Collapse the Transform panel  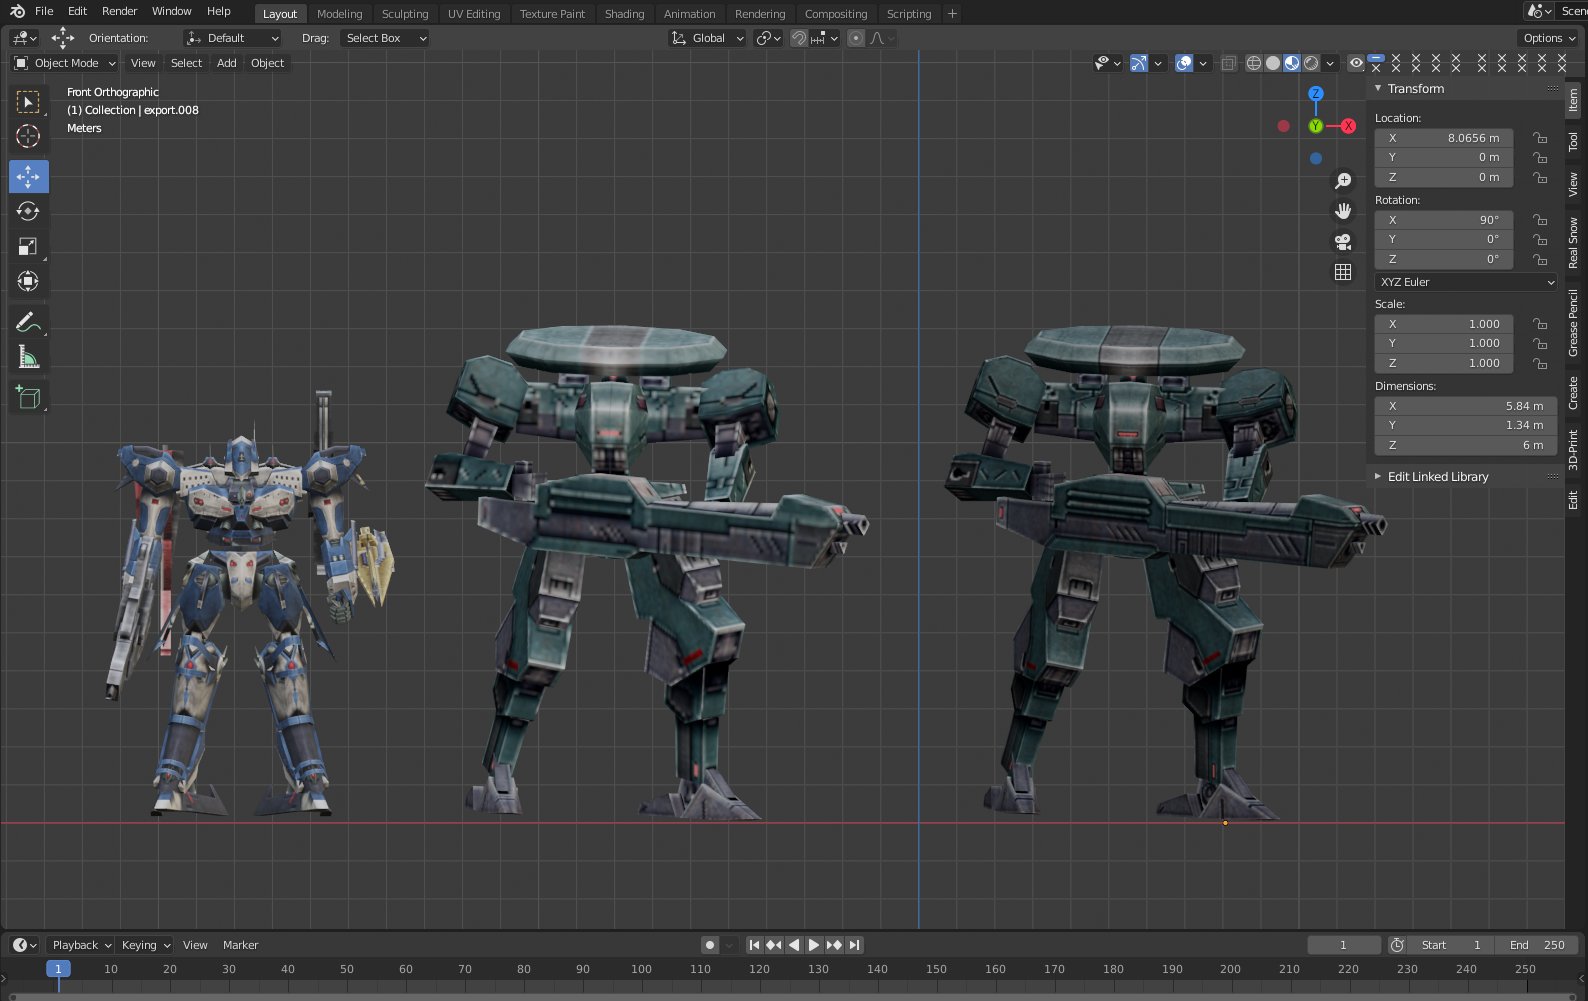point(1378,88)
